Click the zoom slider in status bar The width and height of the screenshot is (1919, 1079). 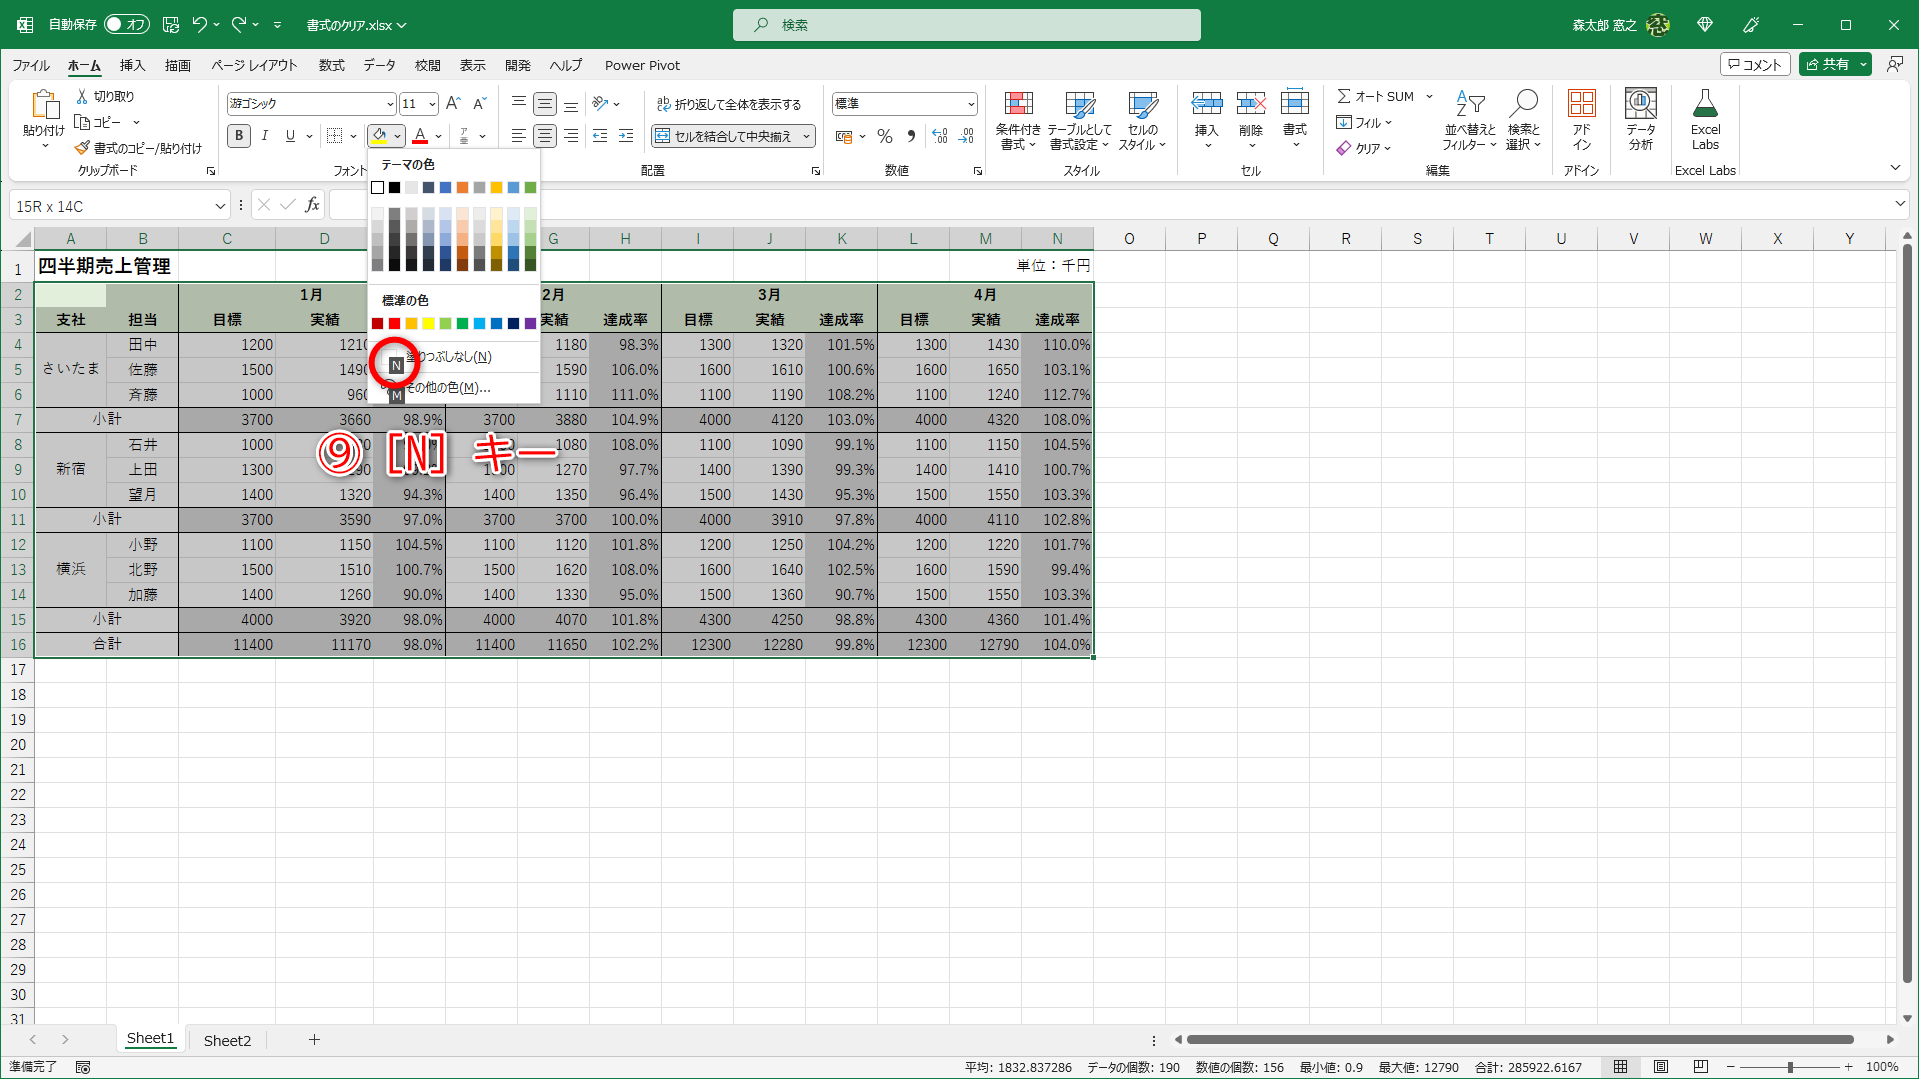[1790, 1067]
